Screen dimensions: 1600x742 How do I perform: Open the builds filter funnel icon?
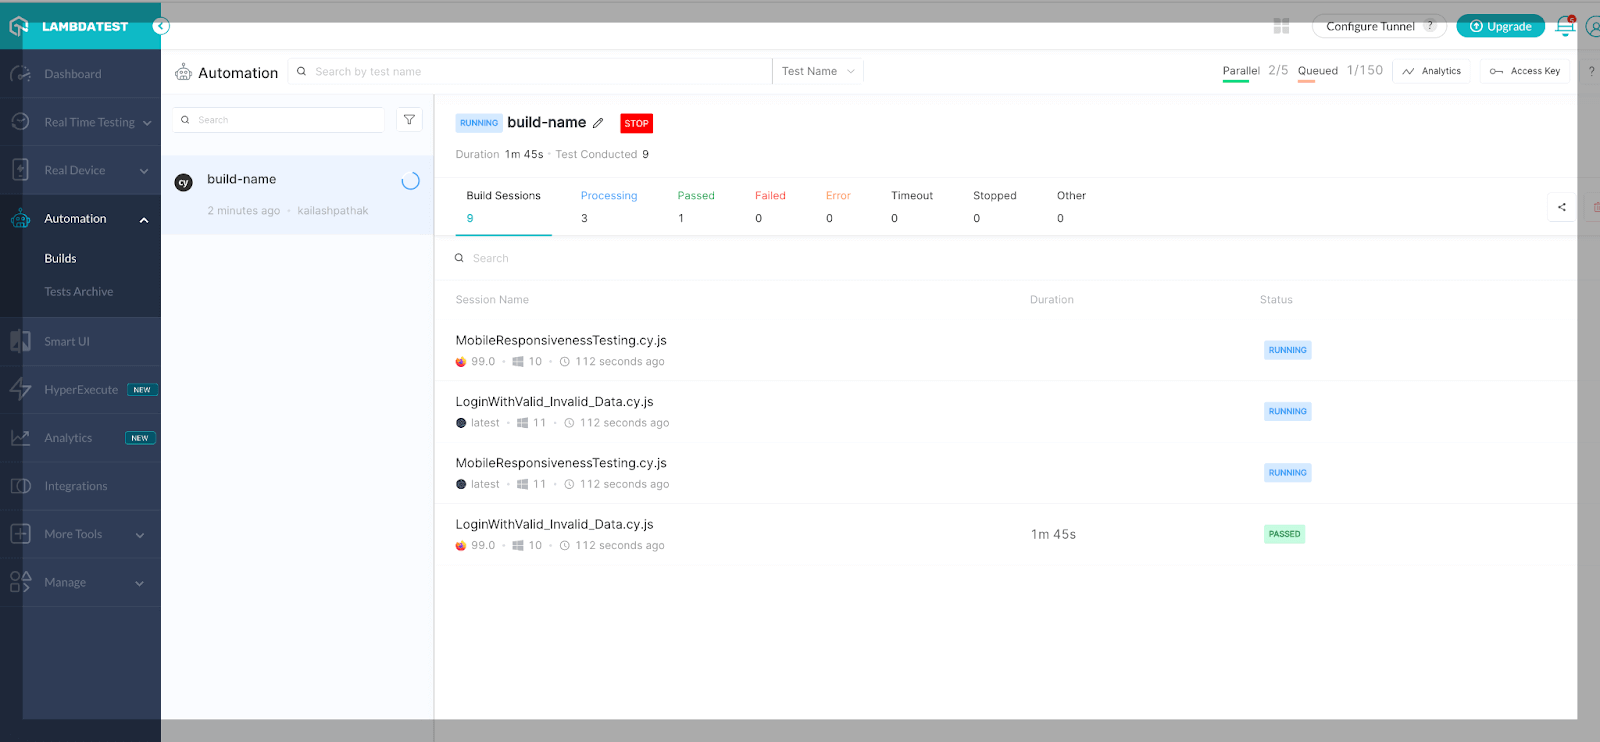(x=409, y=120)
